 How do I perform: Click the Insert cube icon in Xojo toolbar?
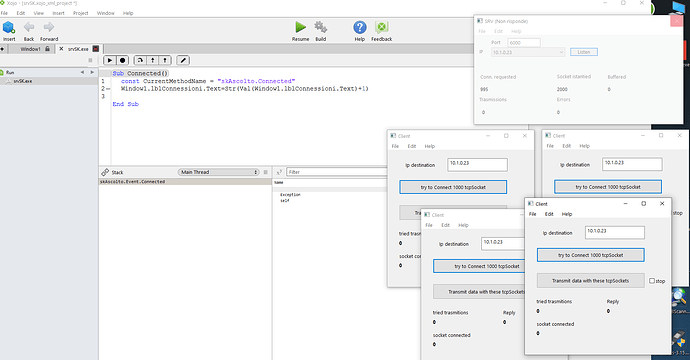click(9, 28)
